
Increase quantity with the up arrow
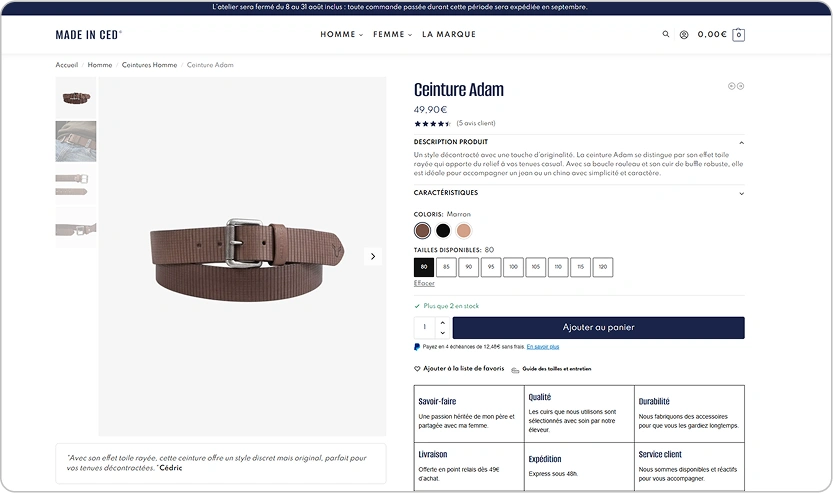[443, 322]
